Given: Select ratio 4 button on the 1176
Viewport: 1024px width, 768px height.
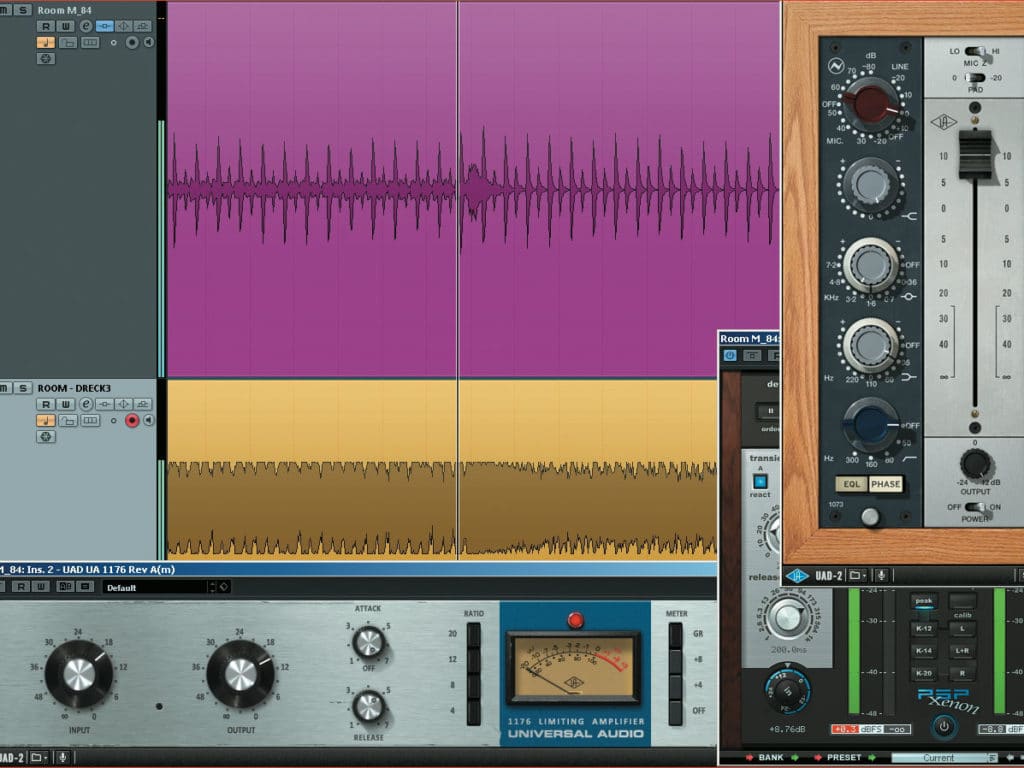Looking at the screenshot, I should point(473,711).
